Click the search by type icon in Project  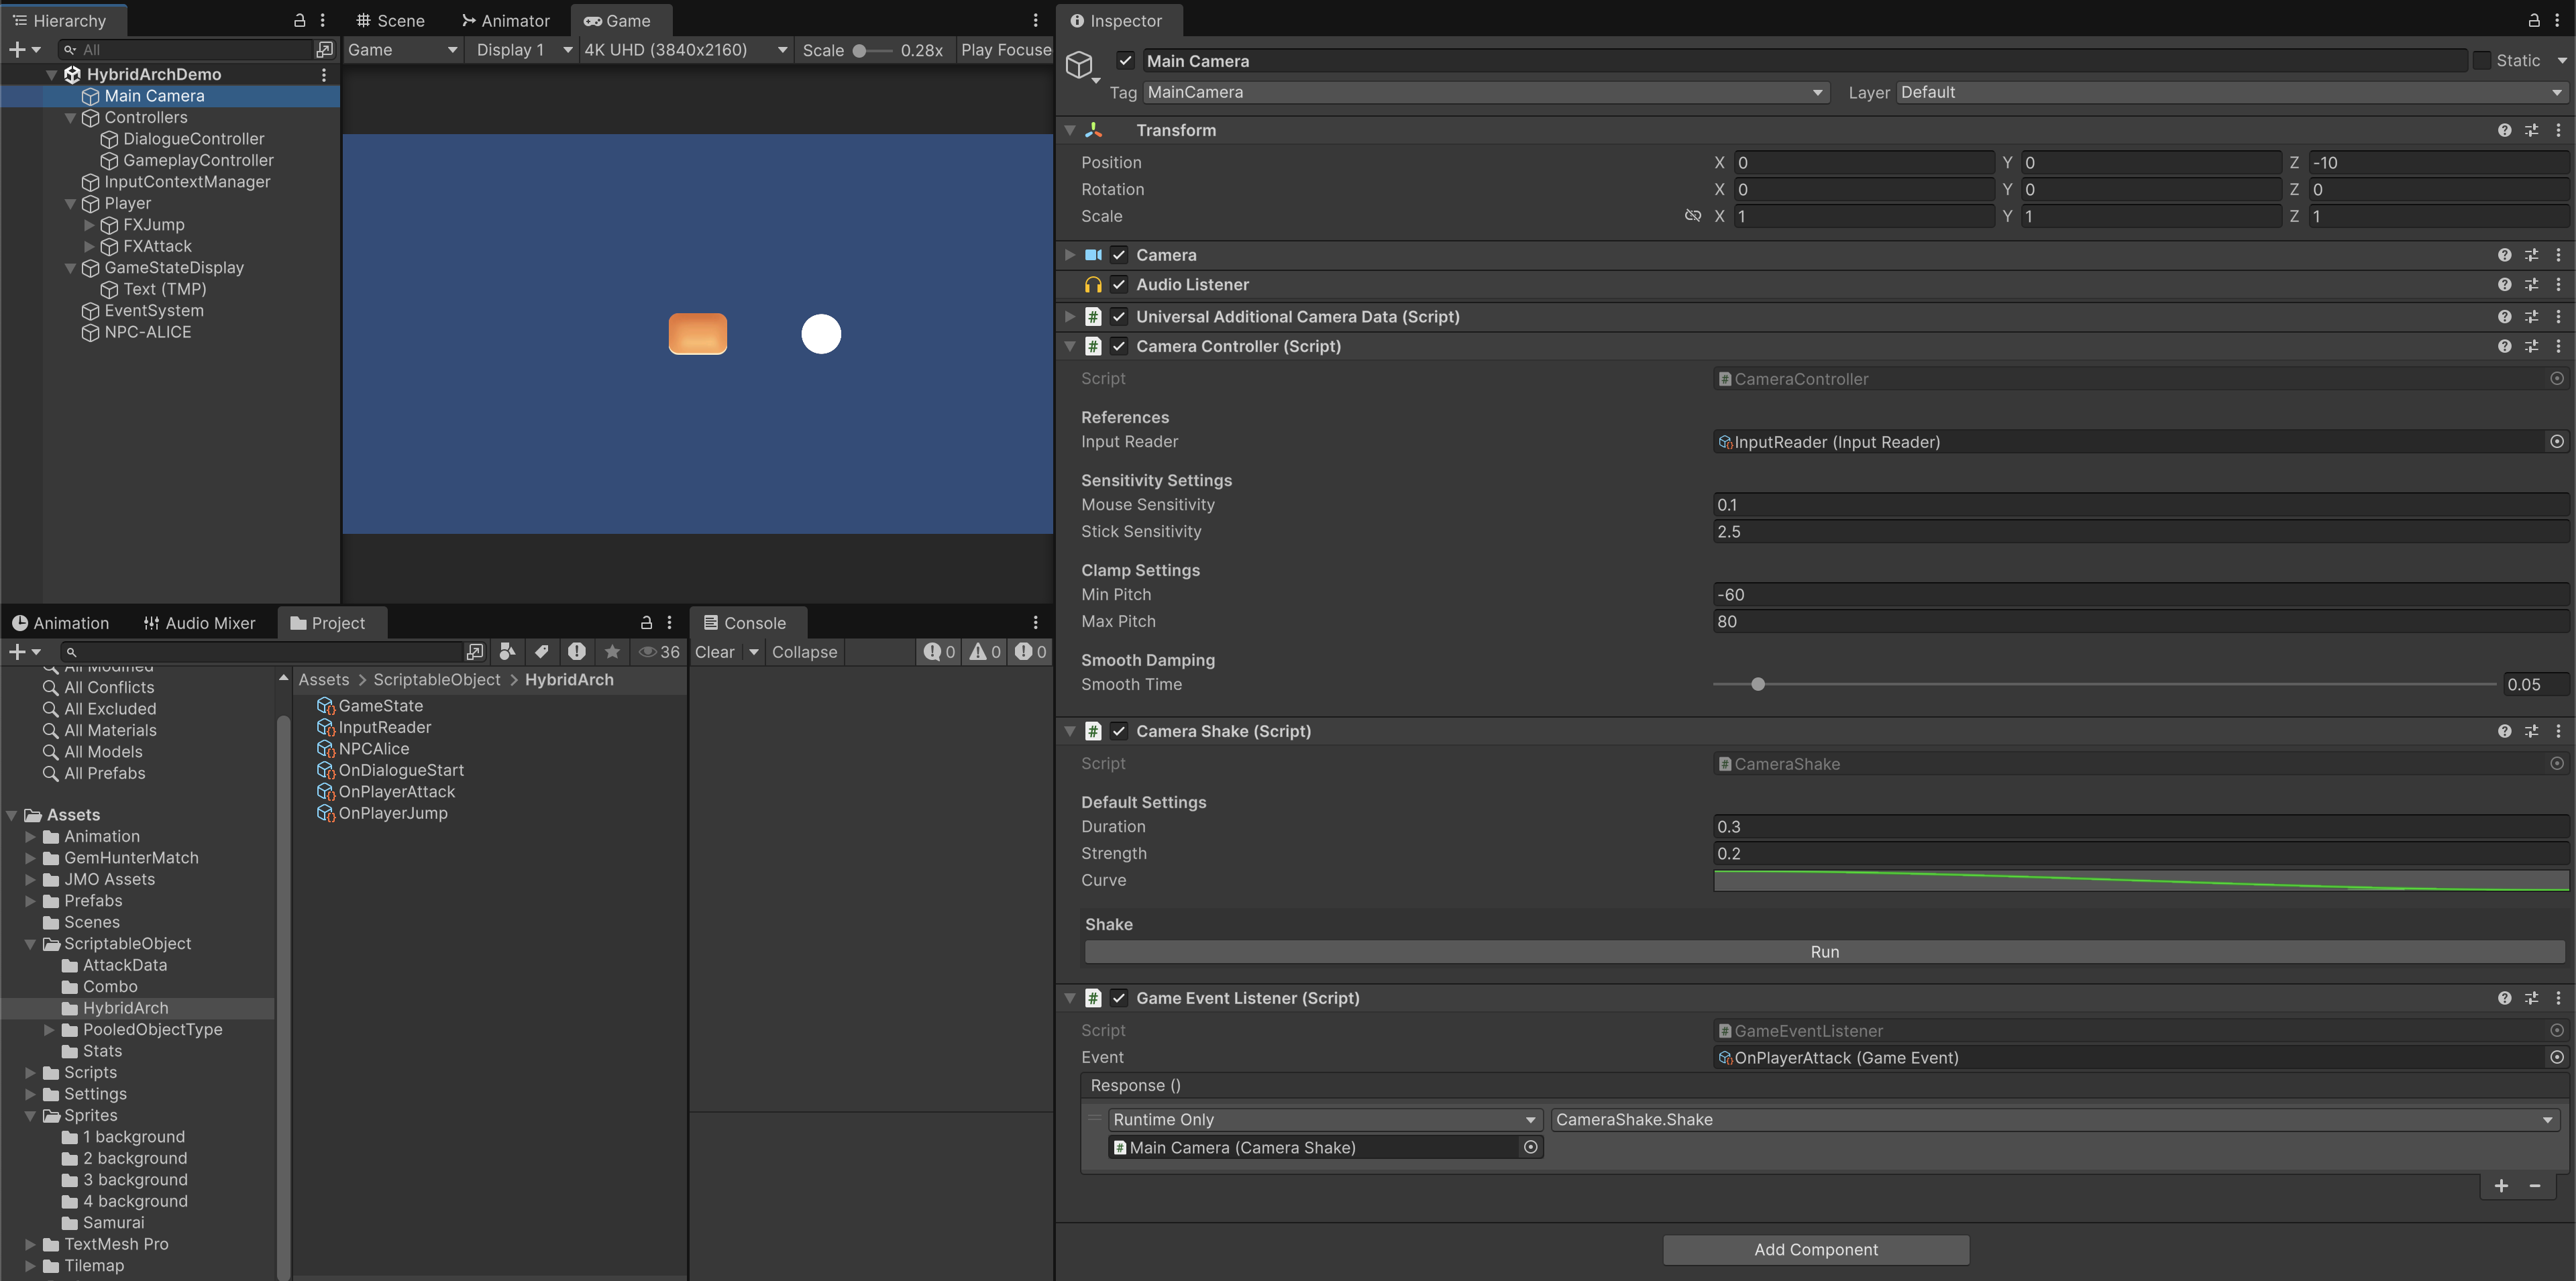pyautogui.click(x=508, y=652)
